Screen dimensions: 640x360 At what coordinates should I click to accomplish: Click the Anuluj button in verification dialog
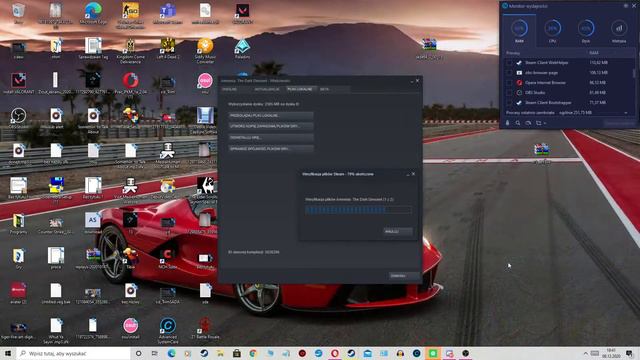coord(398,231)
